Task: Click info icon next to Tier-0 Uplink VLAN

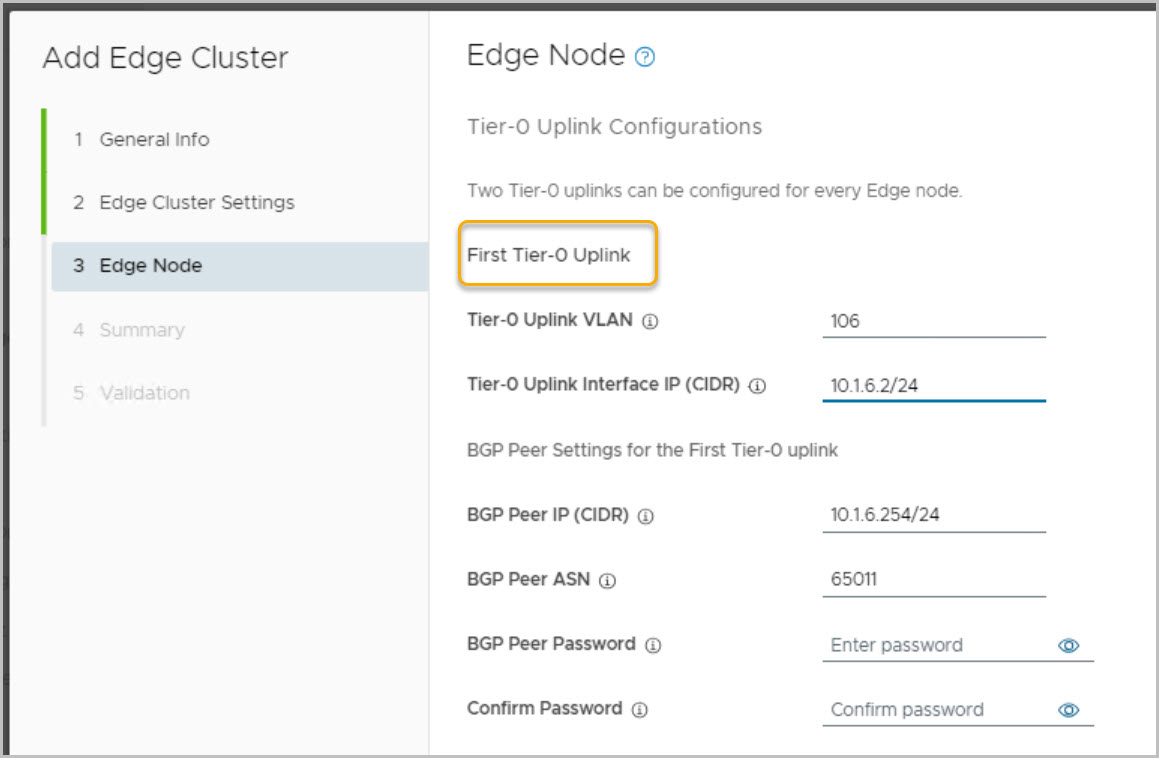Action: click(650, 322)
